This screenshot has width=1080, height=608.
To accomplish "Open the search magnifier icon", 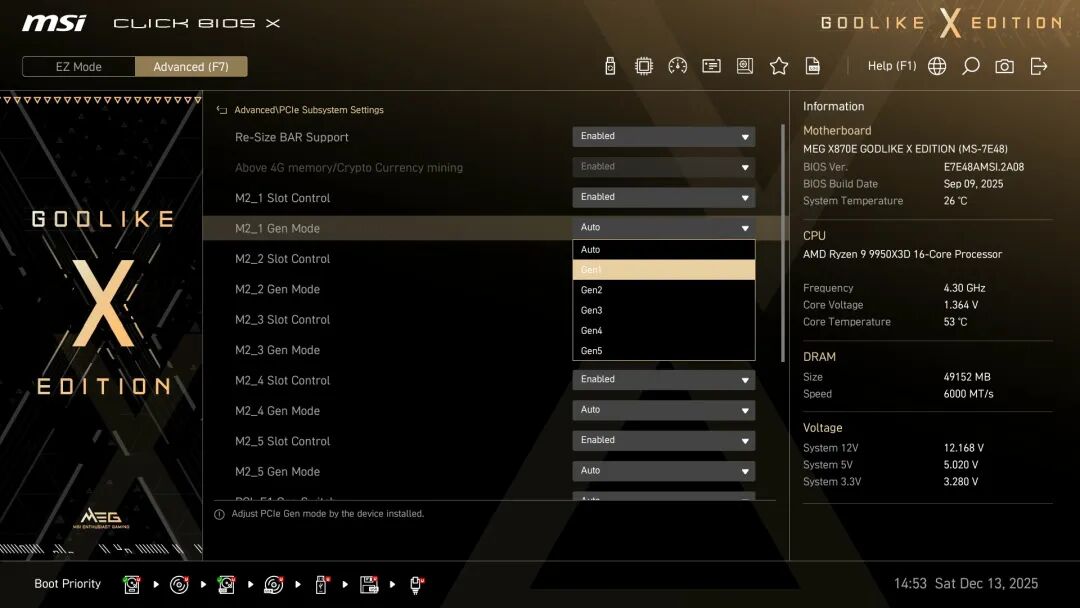I will (970, 66).
